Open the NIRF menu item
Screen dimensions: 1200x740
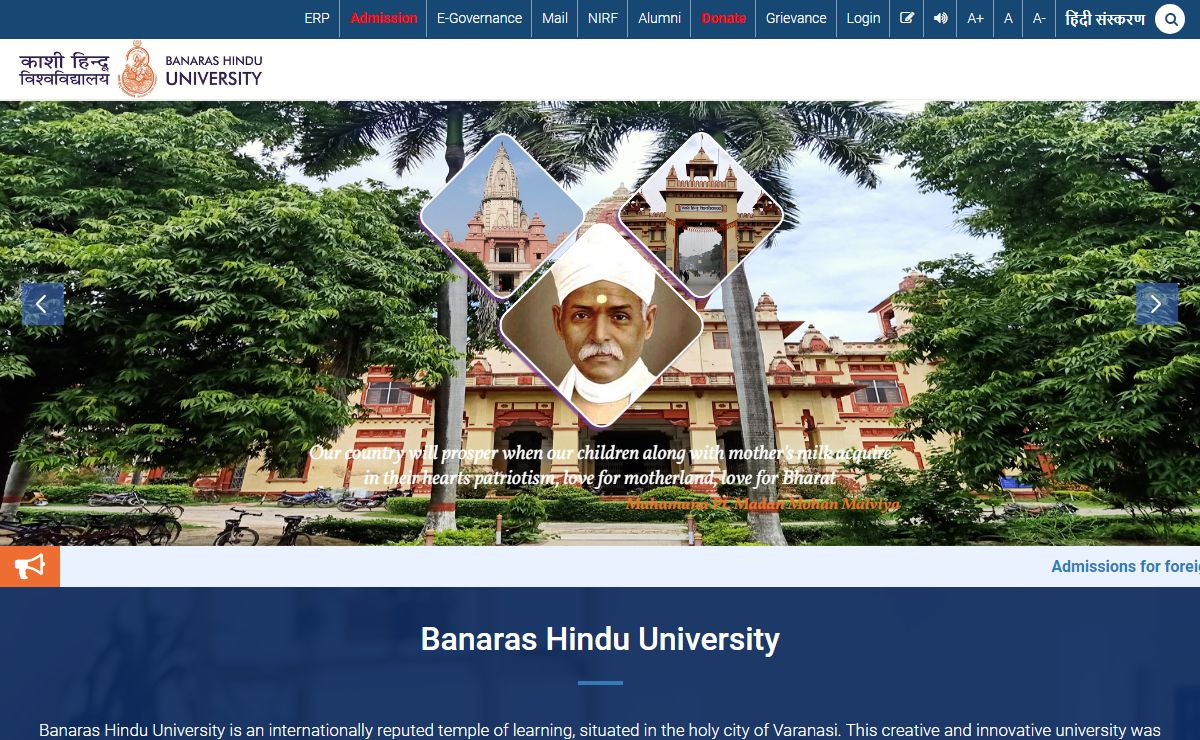point(603,18)
